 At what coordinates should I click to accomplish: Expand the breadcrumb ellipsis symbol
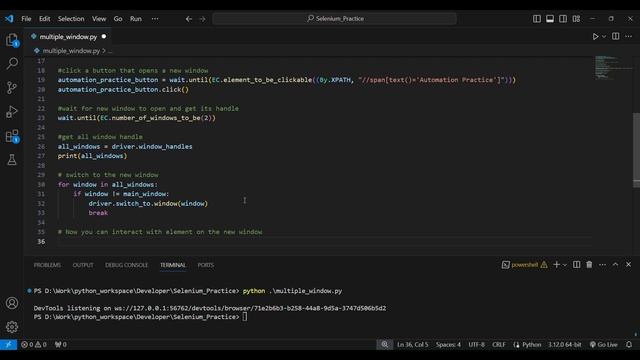(110, 51)
